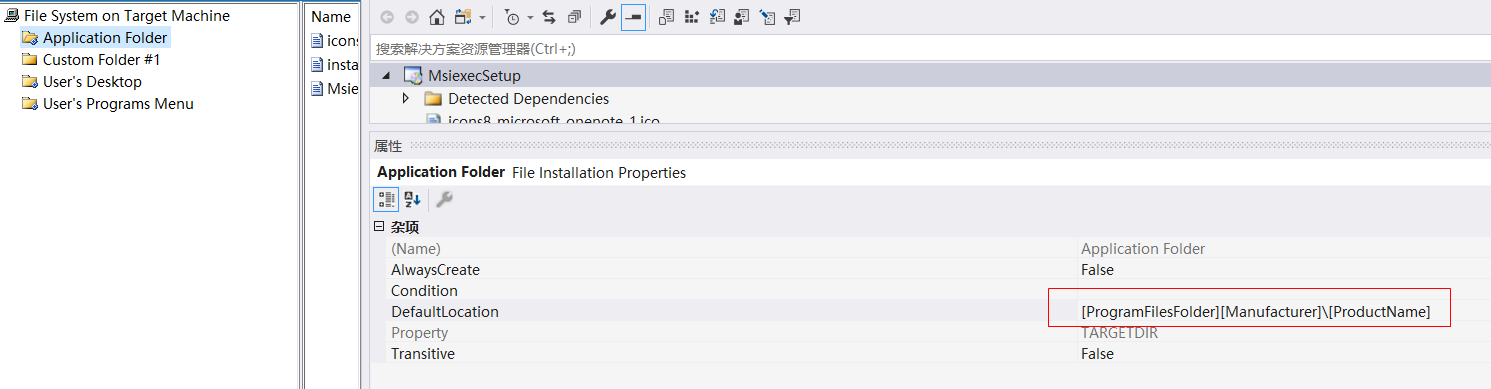Viewport: 1491px width, 389px height.
Task: Open the Custom Actions Editor icon
Action: click(767, 17)
